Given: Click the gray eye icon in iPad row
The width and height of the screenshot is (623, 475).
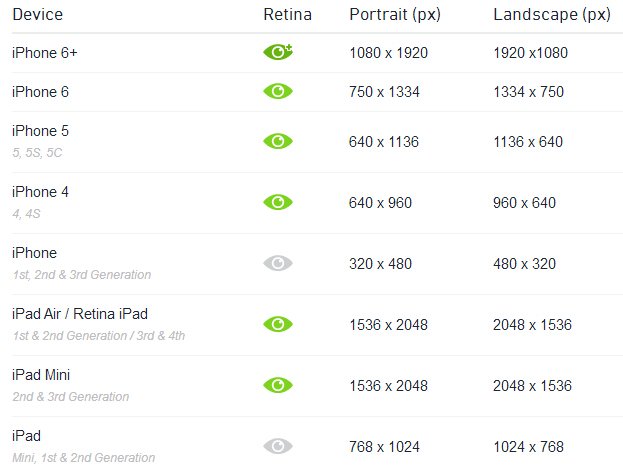Looking at the screenshot, I should pyautogui.click(x=278, y=446).
